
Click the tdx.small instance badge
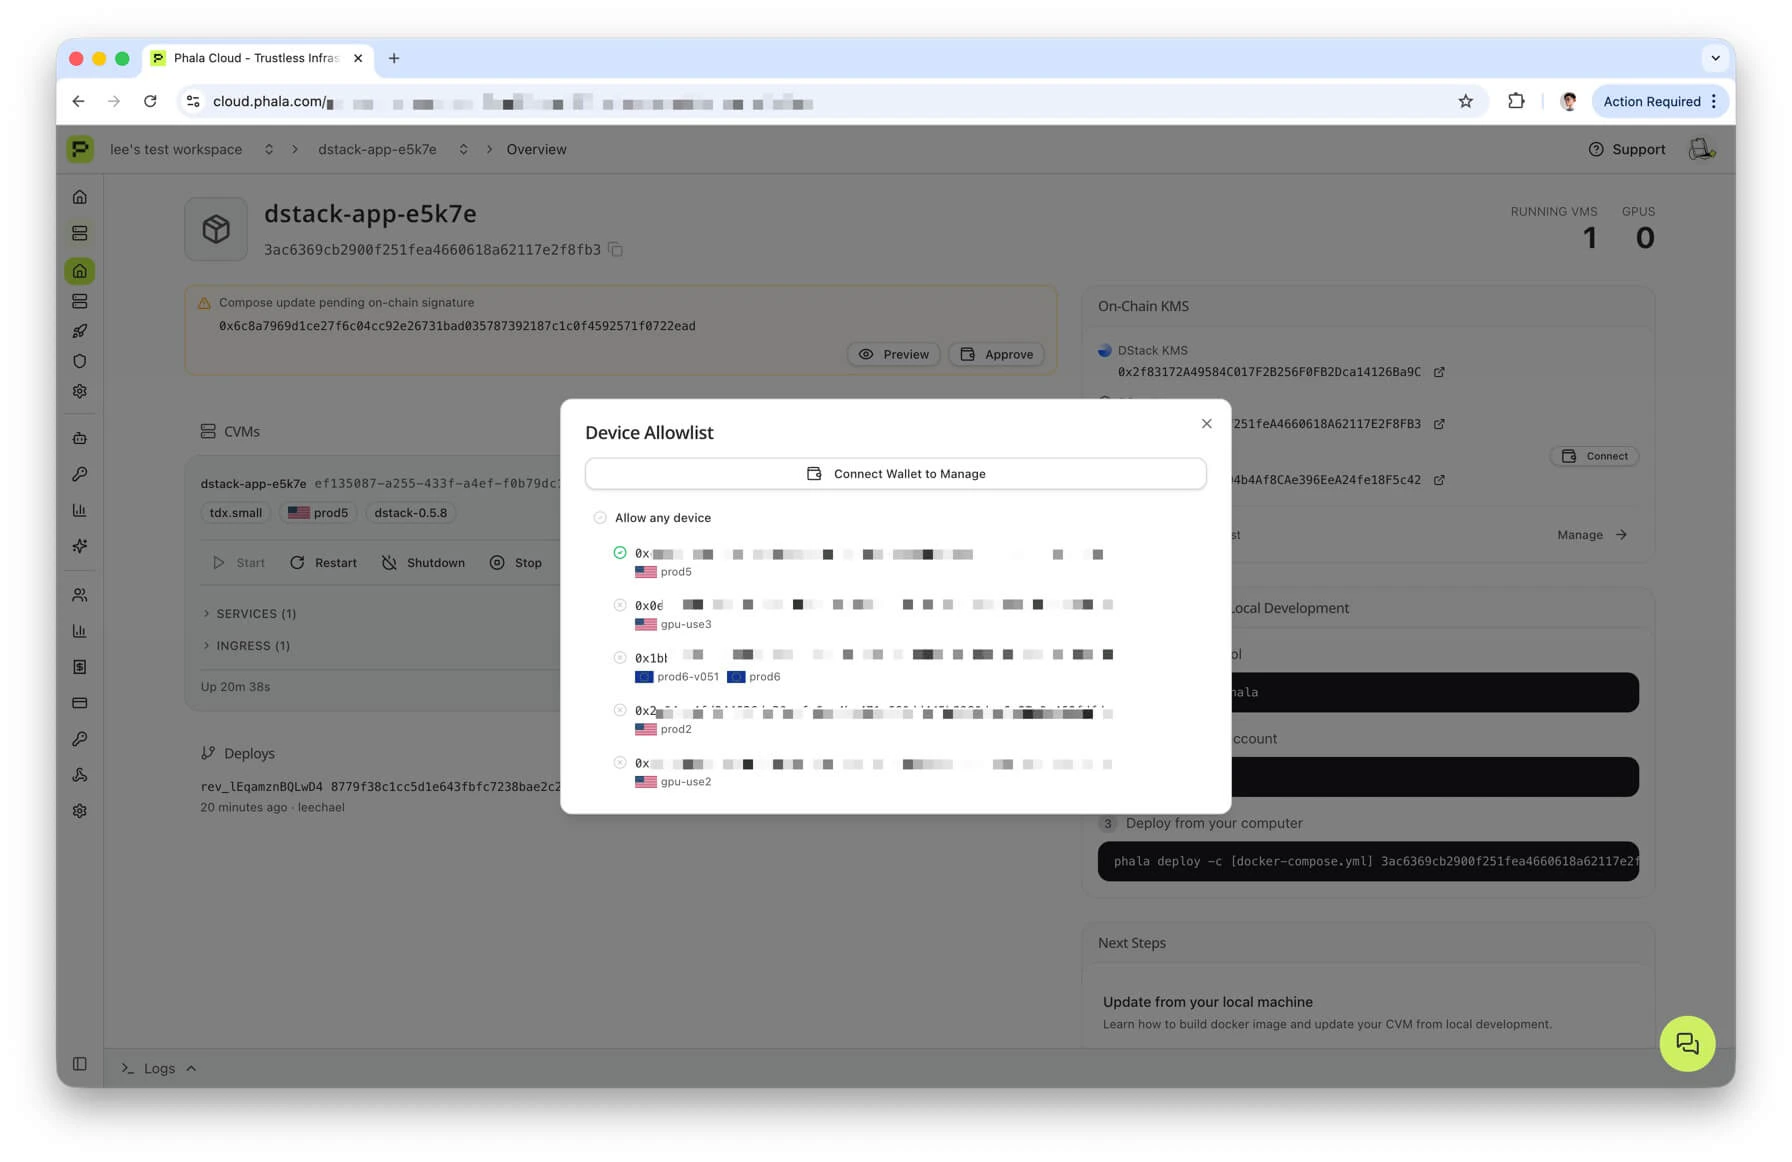236,513
